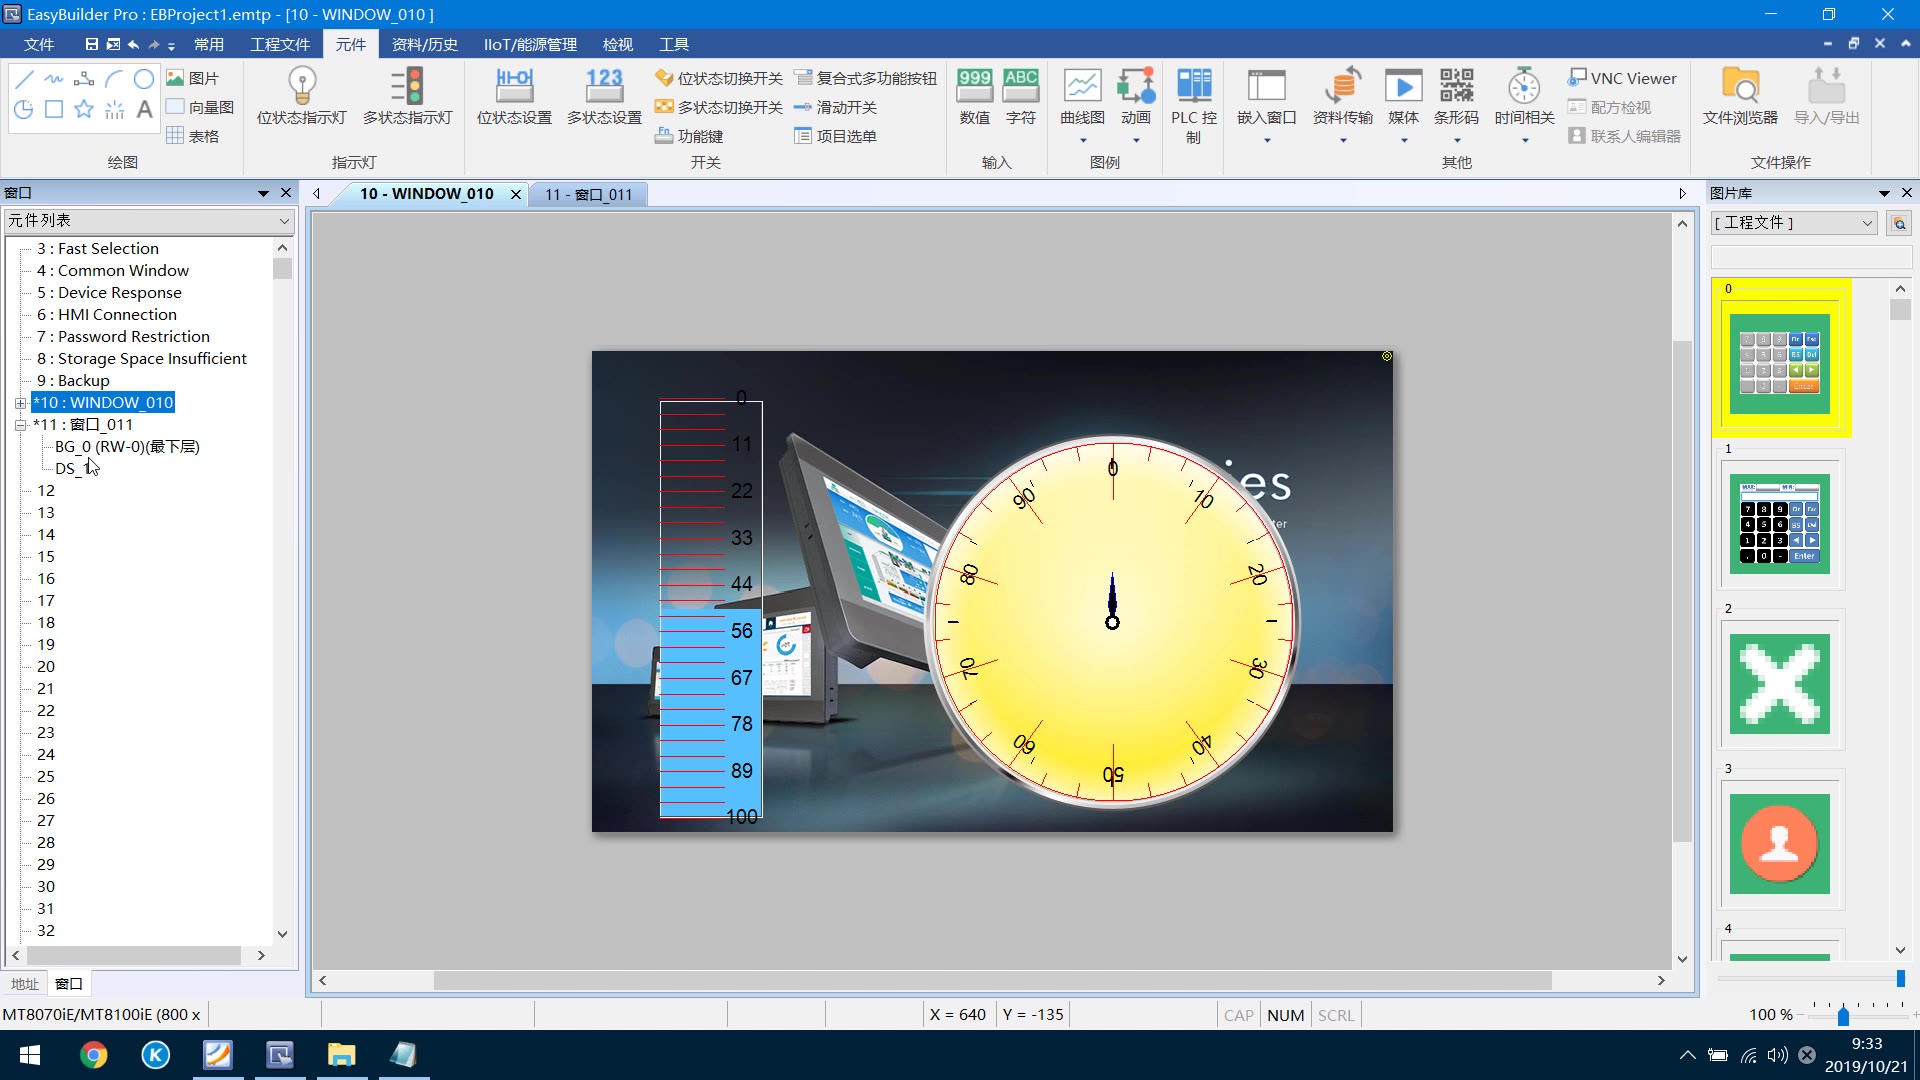The height and width of the screenshot is (1080, 1920).
Task: Open the 资料/历史 ribbon tab
Action: (x=424, y=44)
